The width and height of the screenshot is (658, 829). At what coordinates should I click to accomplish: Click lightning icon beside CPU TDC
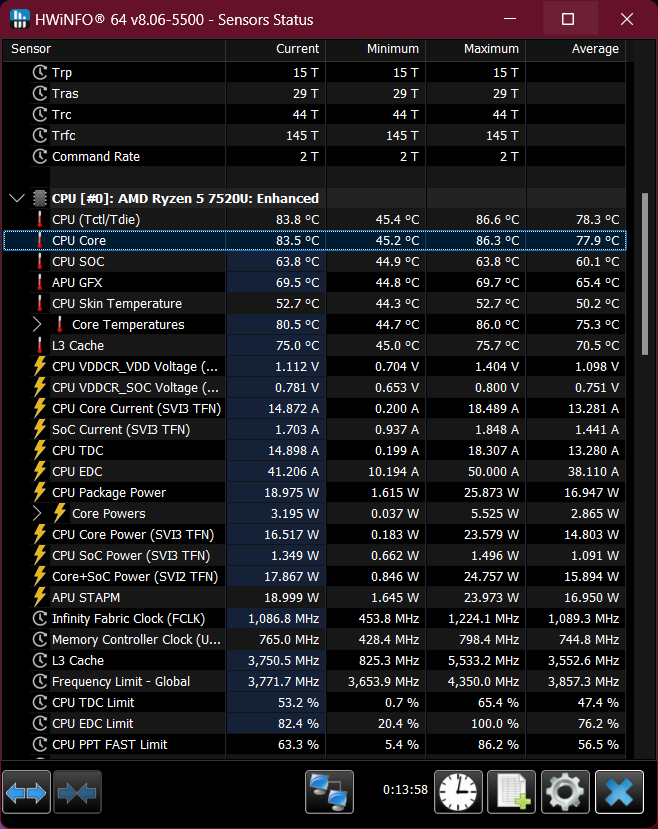pos(40,450)
